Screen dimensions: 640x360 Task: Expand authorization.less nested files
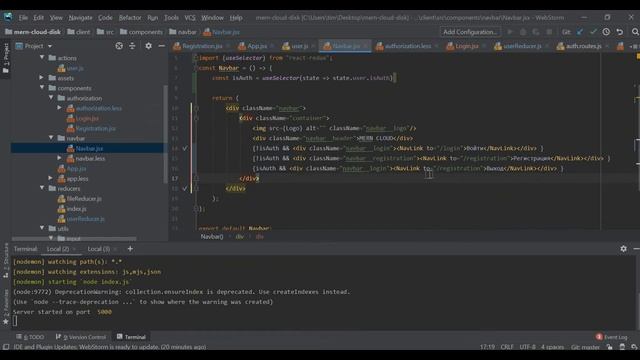pos(60,108)
